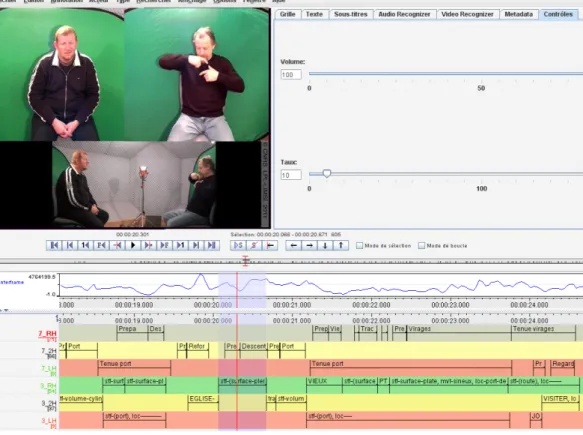The image size is (583, 435).
Task: Go to the next scroll view
Action: pos(196,245)
